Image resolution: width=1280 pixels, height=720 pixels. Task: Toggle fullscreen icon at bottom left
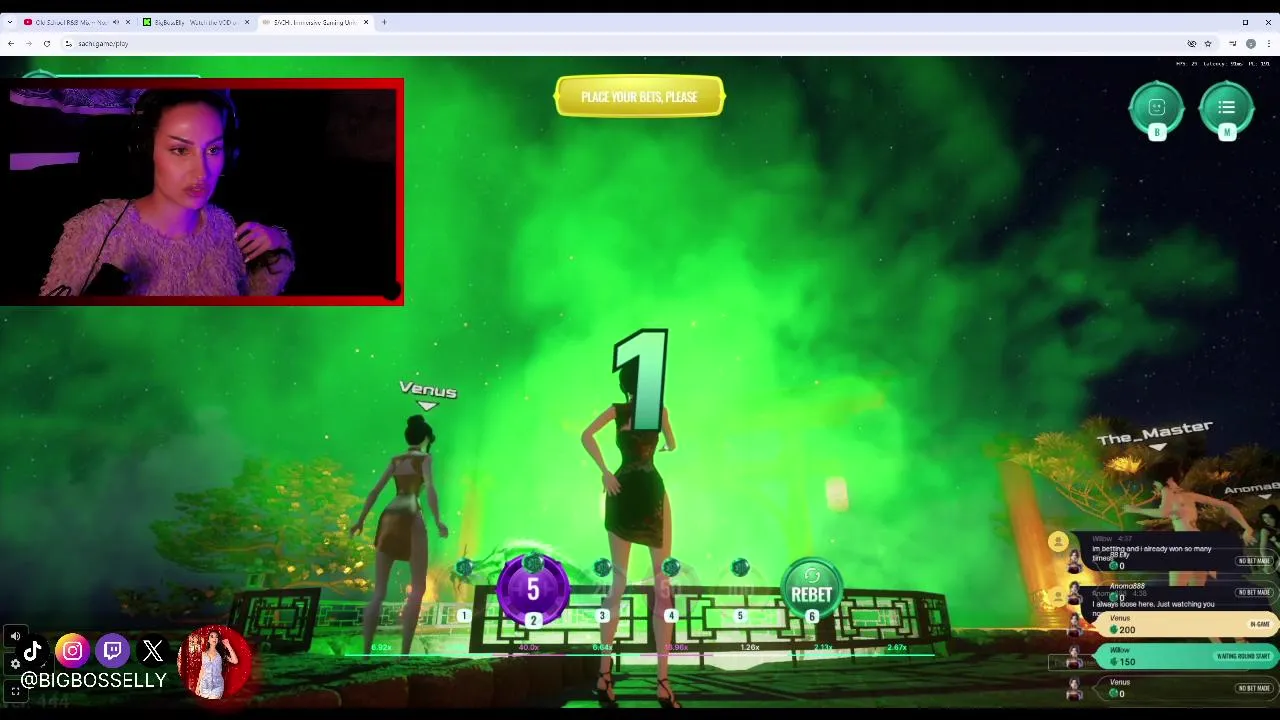(x=15, y=691)
